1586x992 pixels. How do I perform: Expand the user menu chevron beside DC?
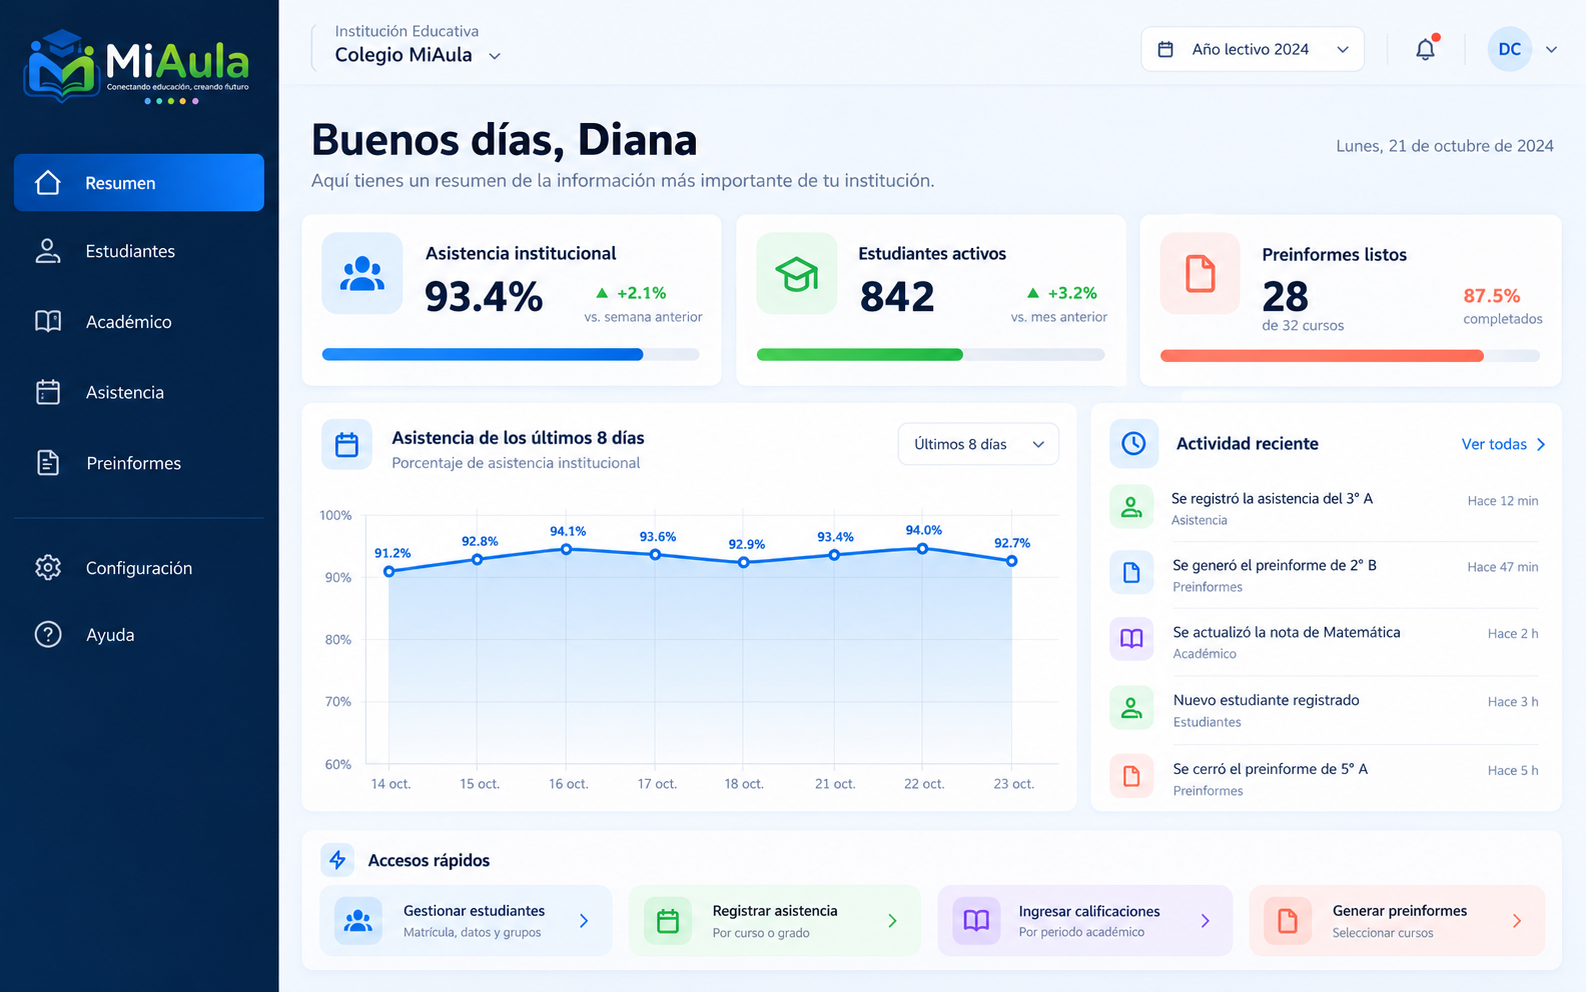pos(1551,49)
